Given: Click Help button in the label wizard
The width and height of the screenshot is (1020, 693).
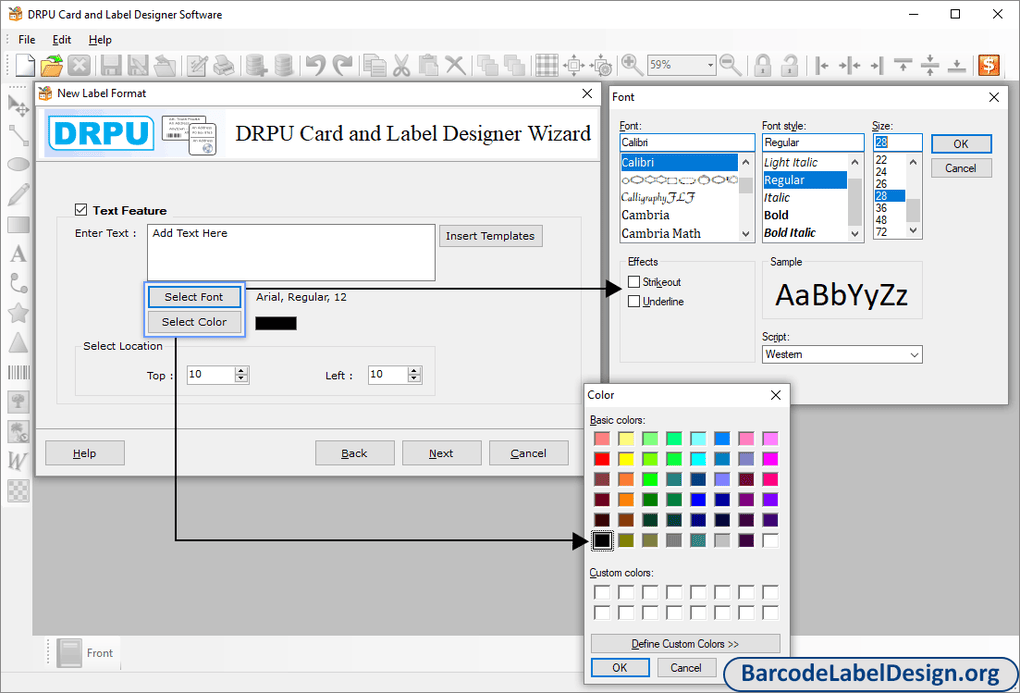Looking at the screenshot, I should point(85,453).
